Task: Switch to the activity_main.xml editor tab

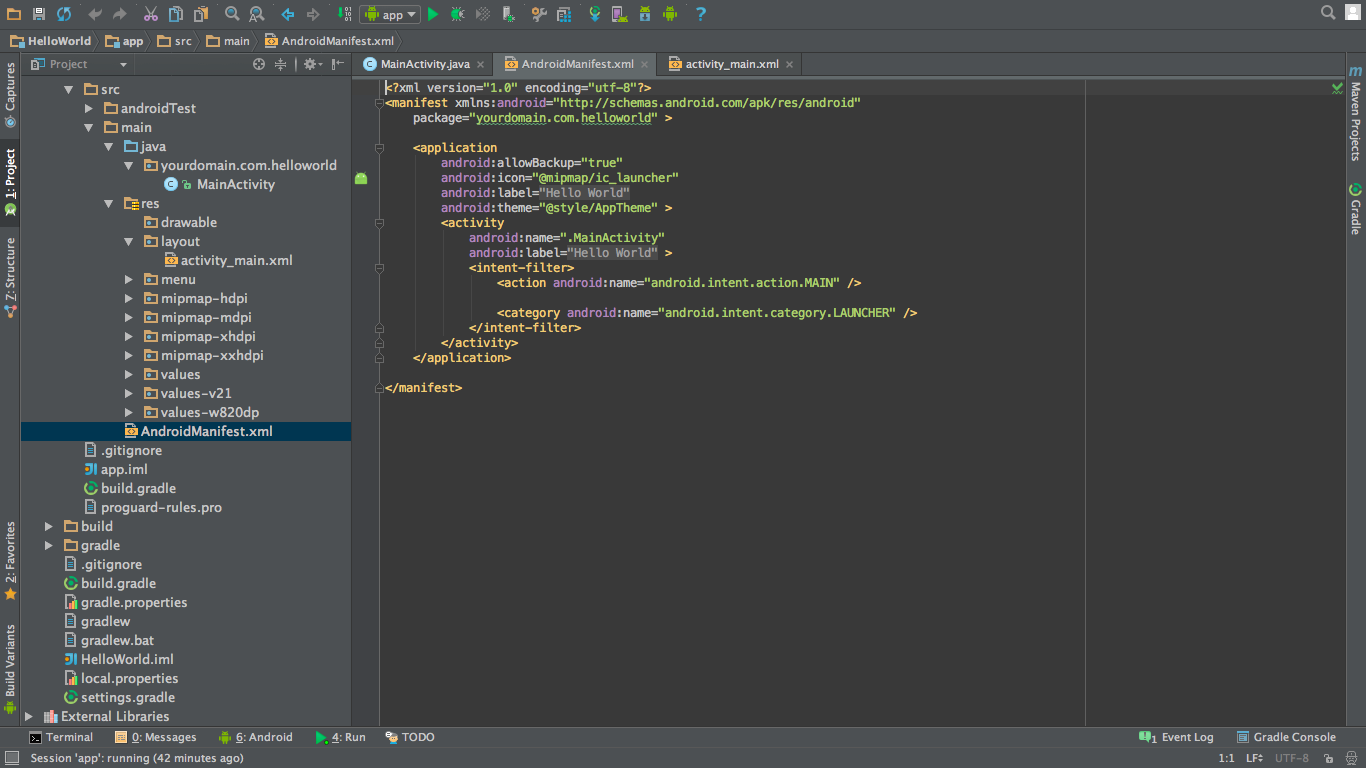Action: (729, 63)
